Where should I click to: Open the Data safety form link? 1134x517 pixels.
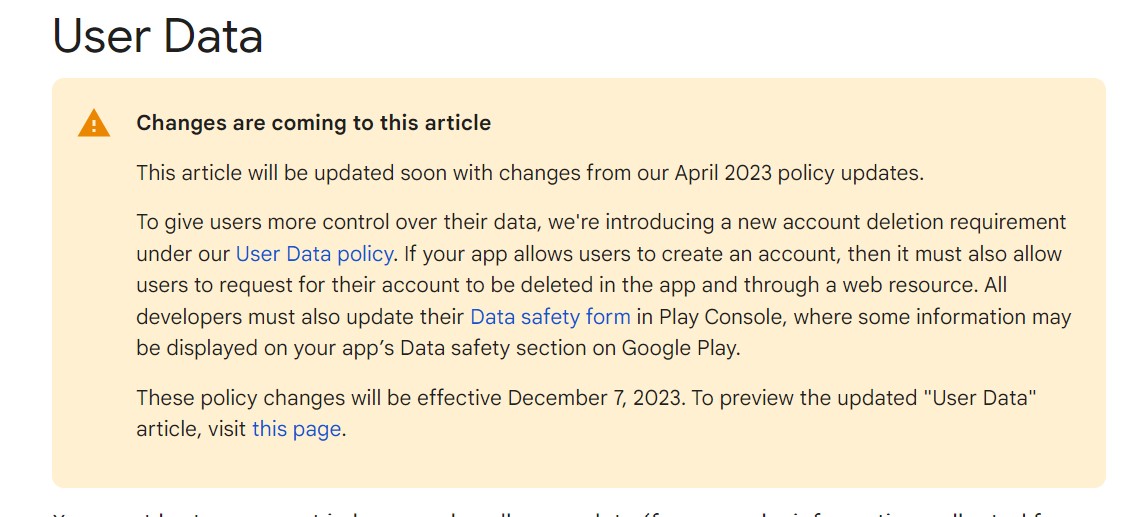[x=550, y=317]
